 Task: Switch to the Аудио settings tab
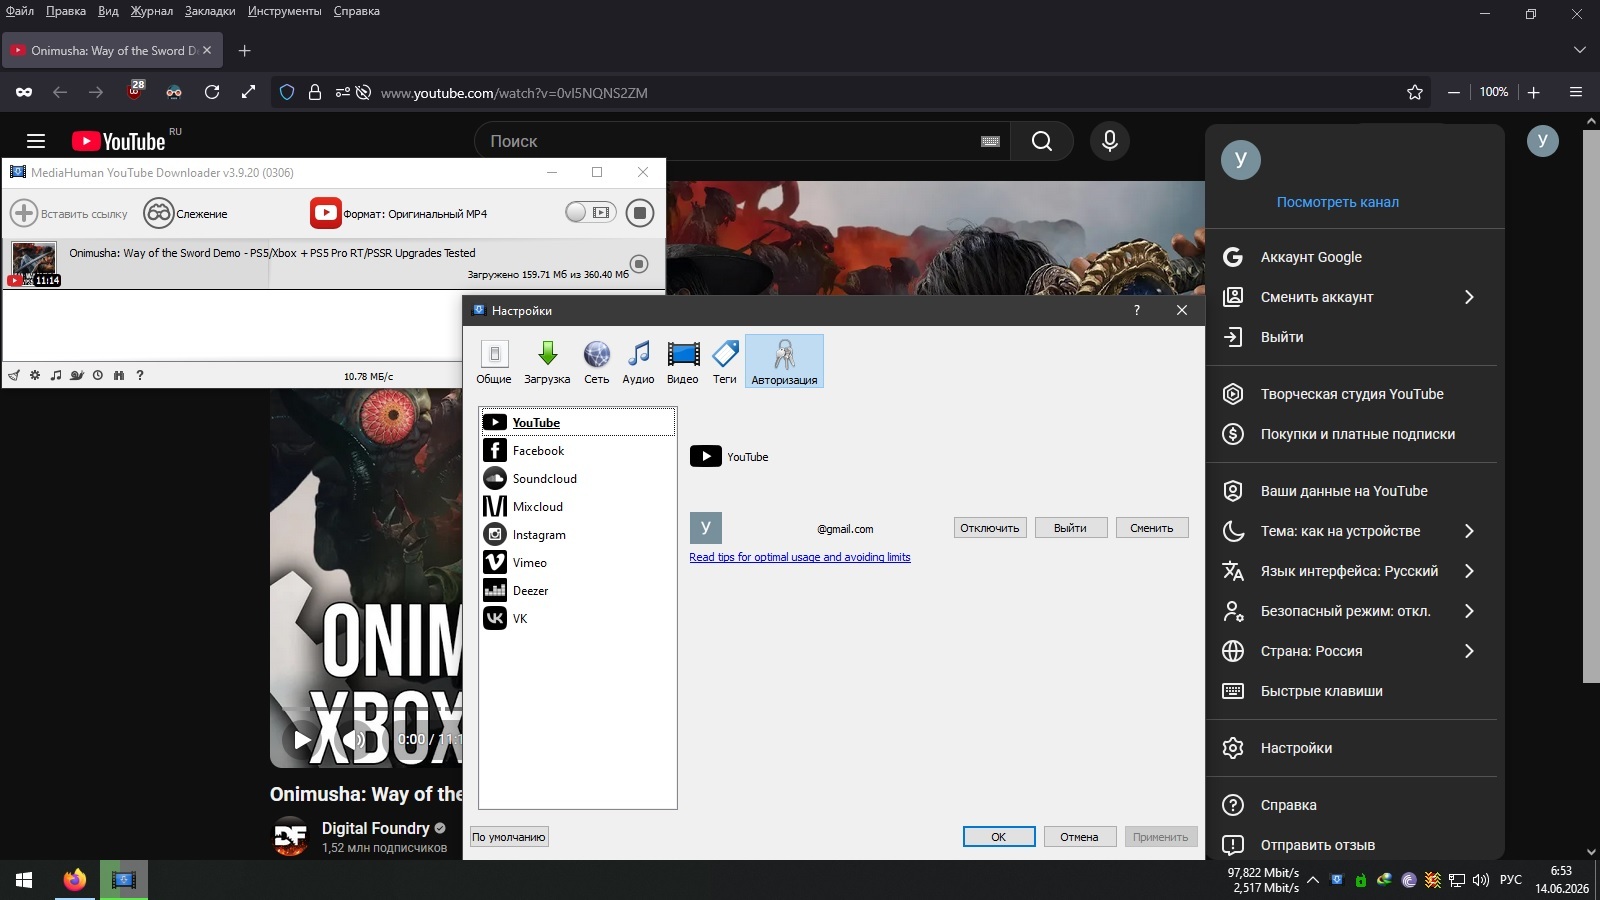(638, 361)
